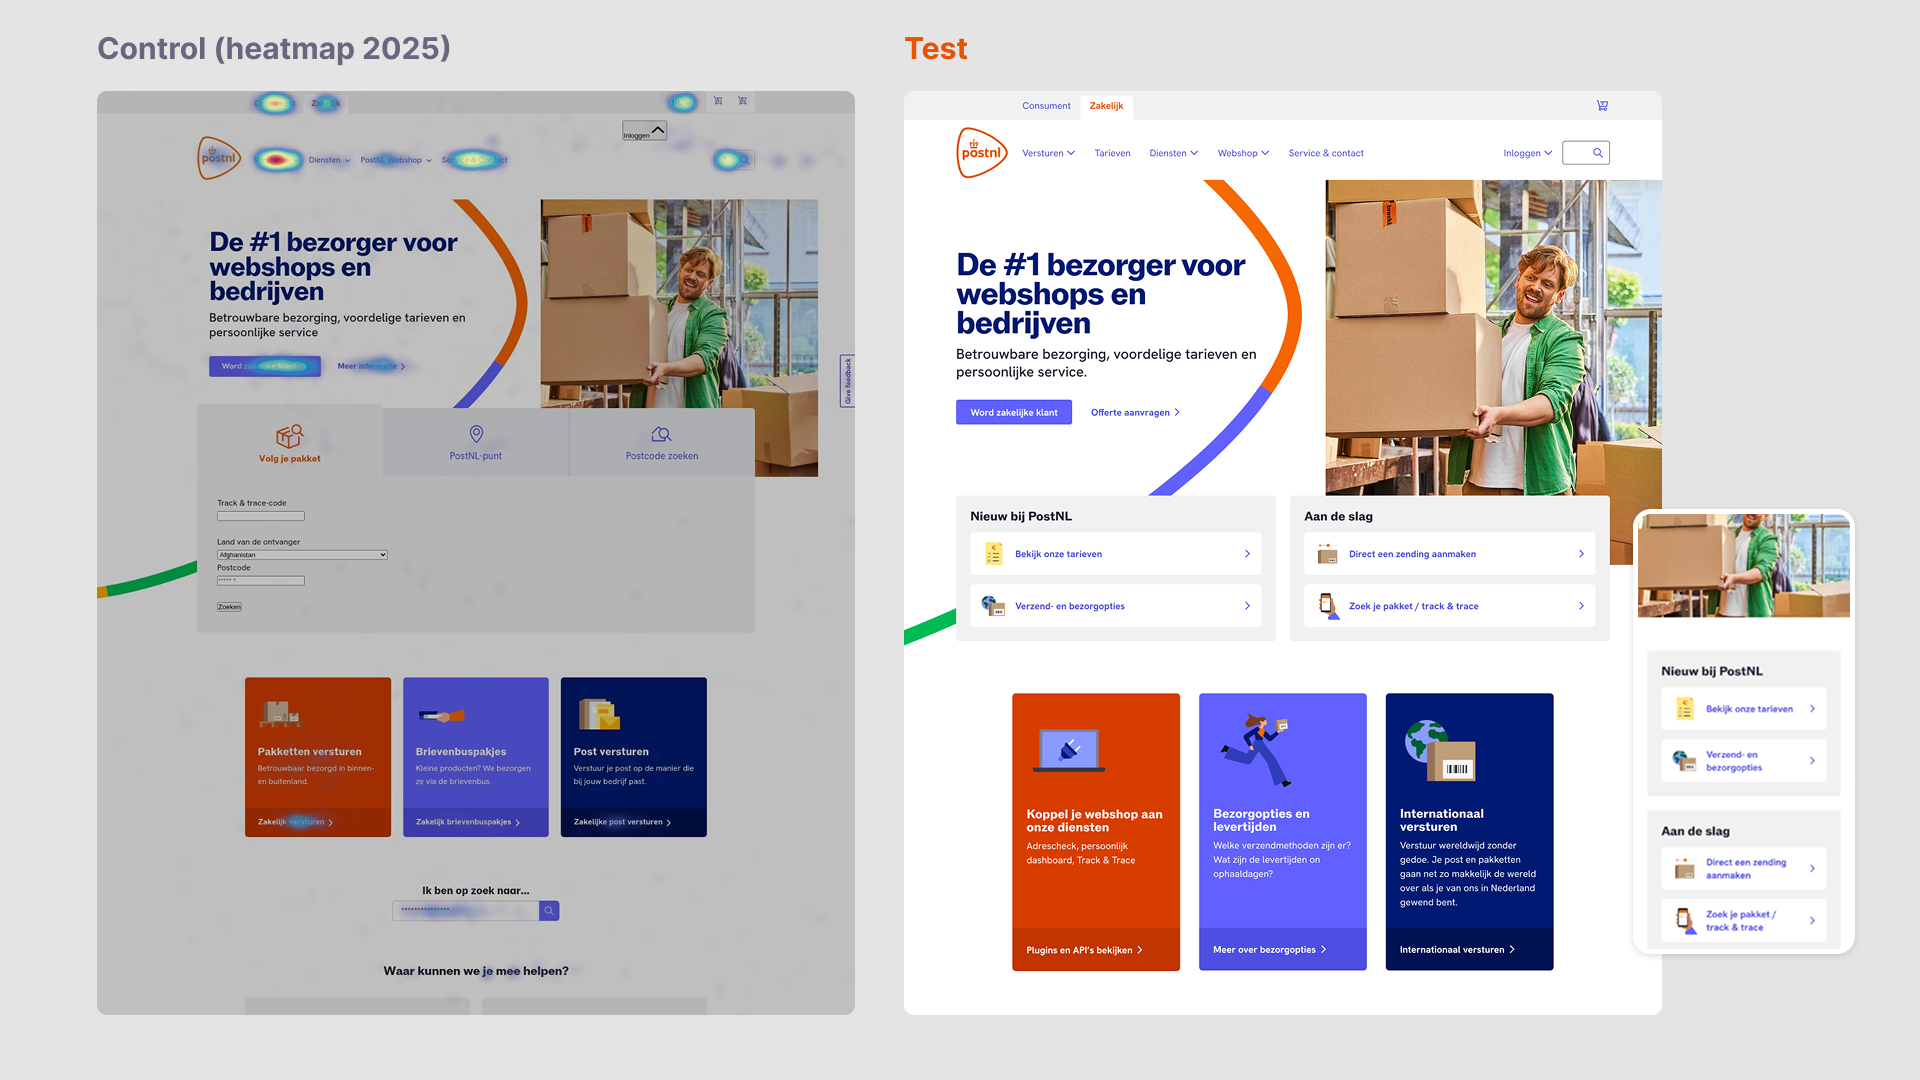Click the Zoeken button under the Postcode field

point(229,607)
